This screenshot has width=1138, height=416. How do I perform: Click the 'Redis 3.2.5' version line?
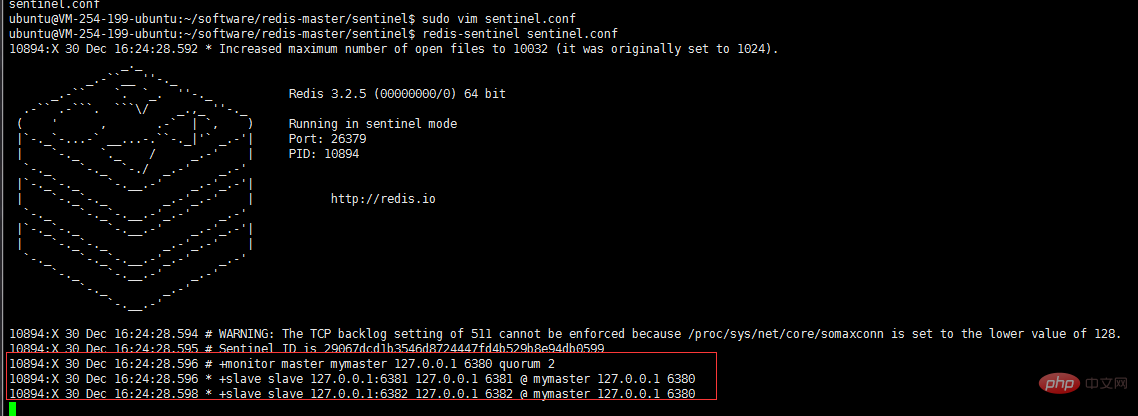tap(397, 94)
